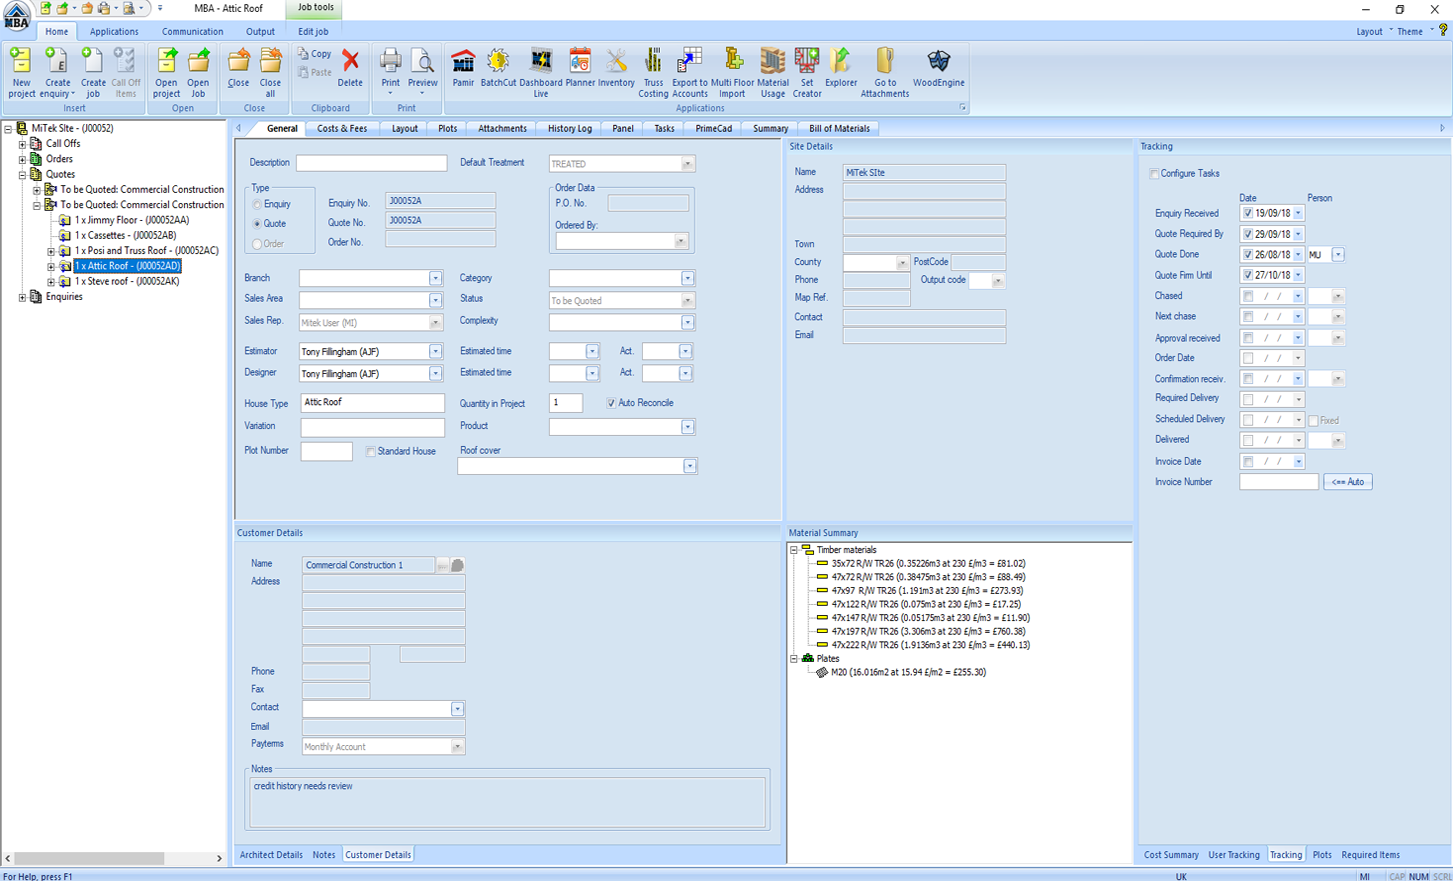Select 1 x Steve roof job
Image resolution: width=1453 pixels, height=881 pixels.
(x=127, y=282)
